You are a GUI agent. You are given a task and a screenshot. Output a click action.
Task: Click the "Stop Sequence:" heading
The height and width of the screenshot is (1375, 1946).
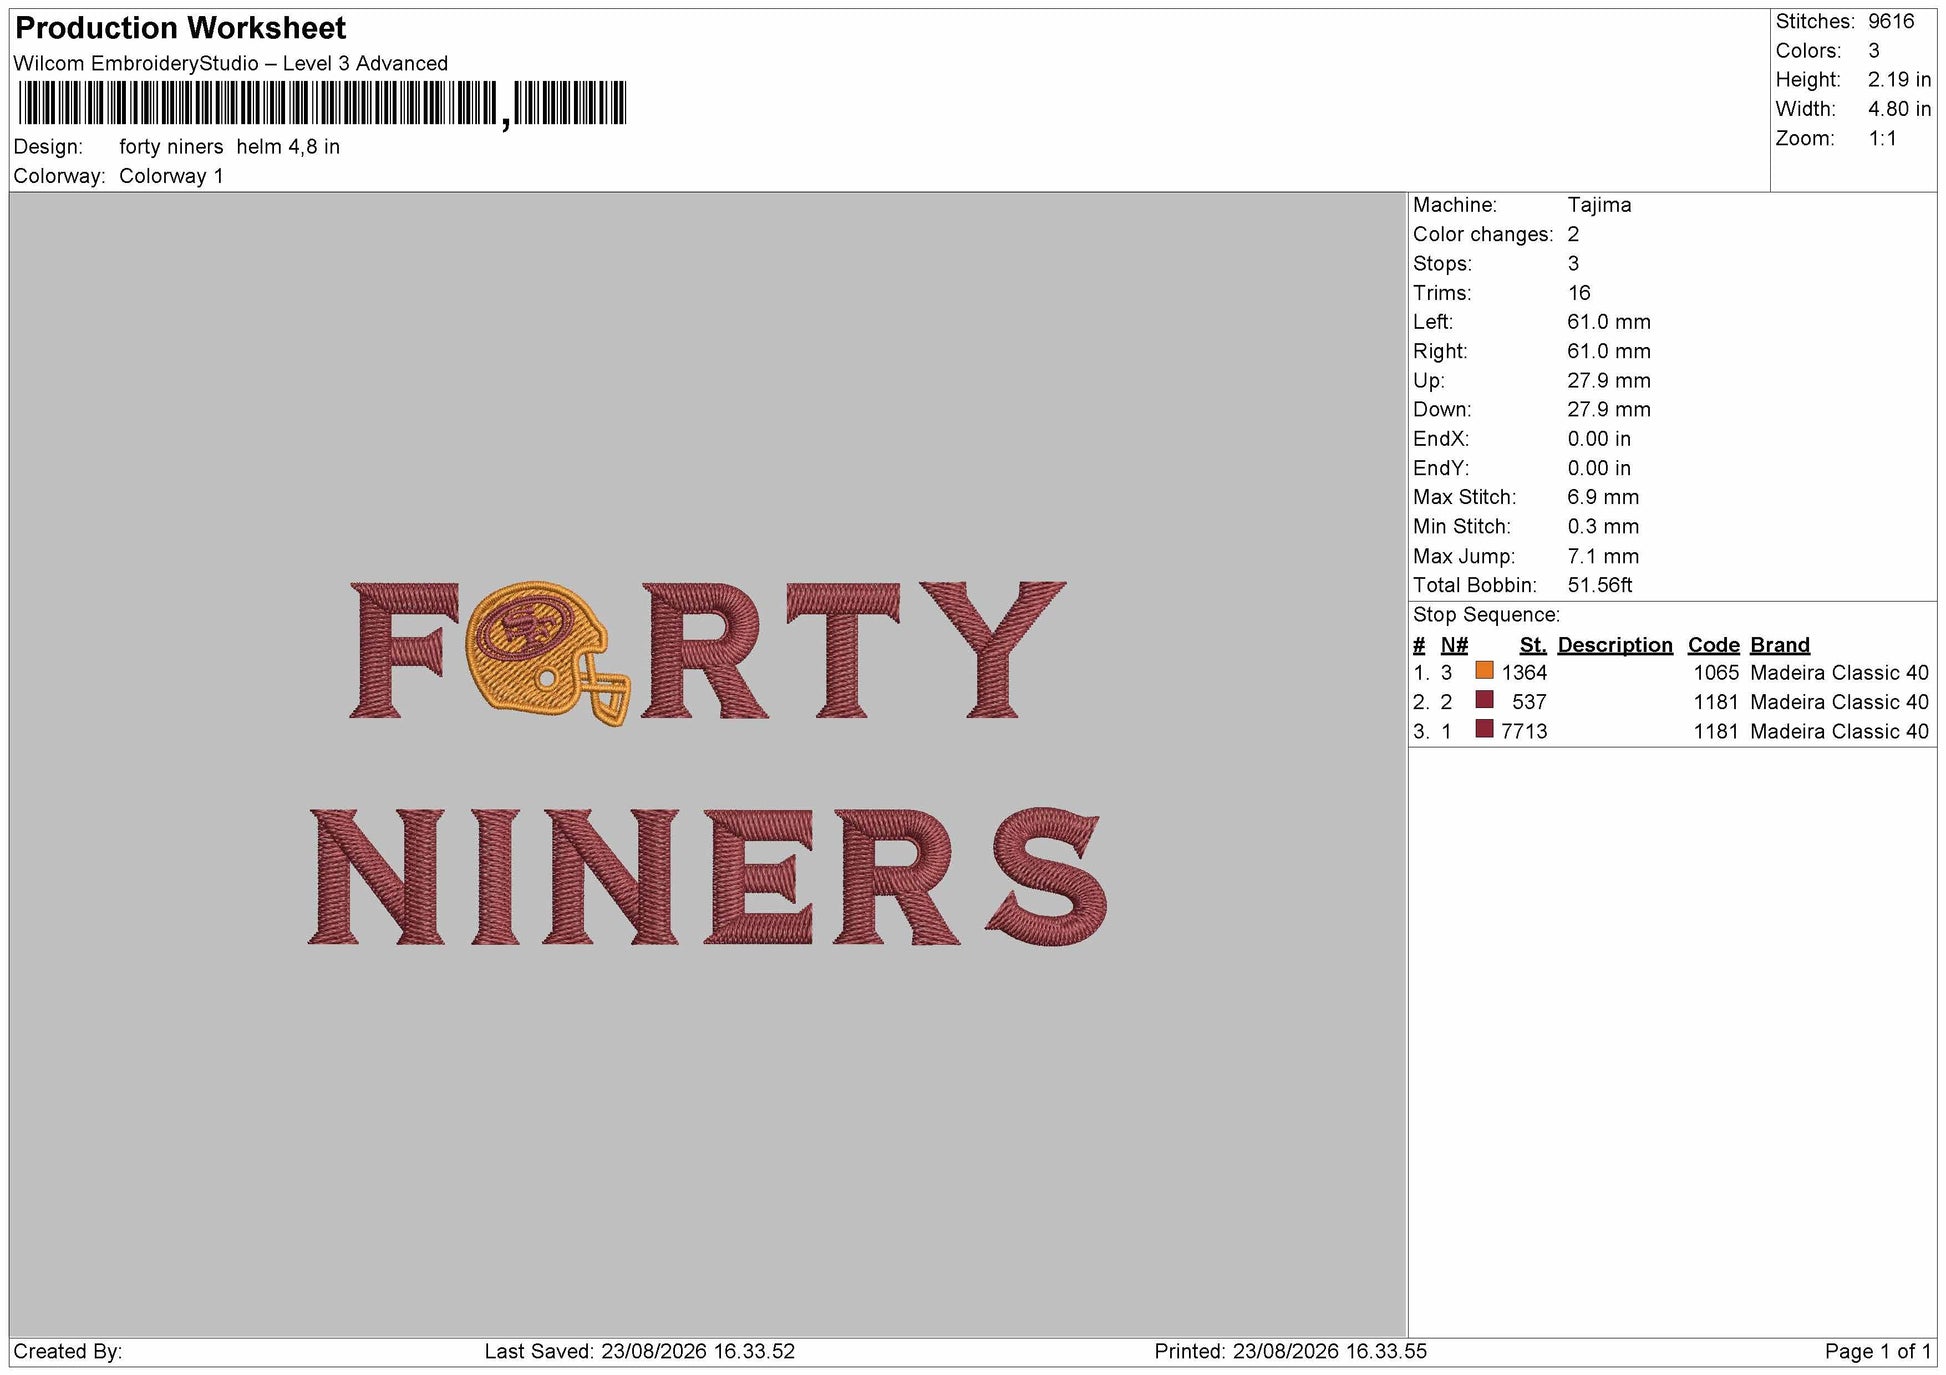(1486, 615)
